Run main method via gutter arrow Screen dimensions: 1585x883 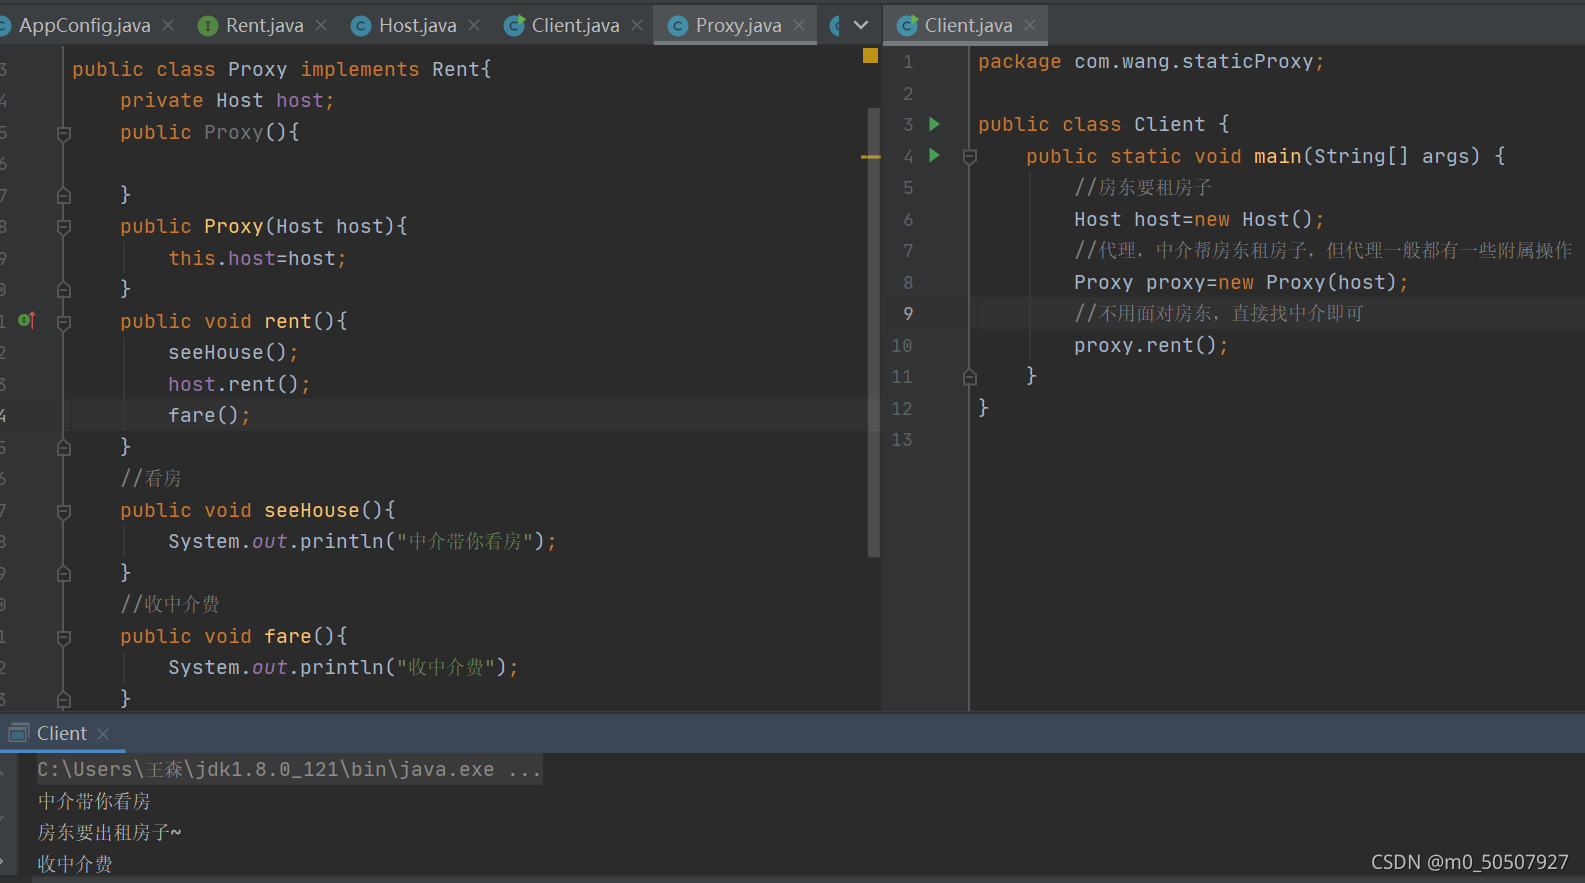coord(935,155)
